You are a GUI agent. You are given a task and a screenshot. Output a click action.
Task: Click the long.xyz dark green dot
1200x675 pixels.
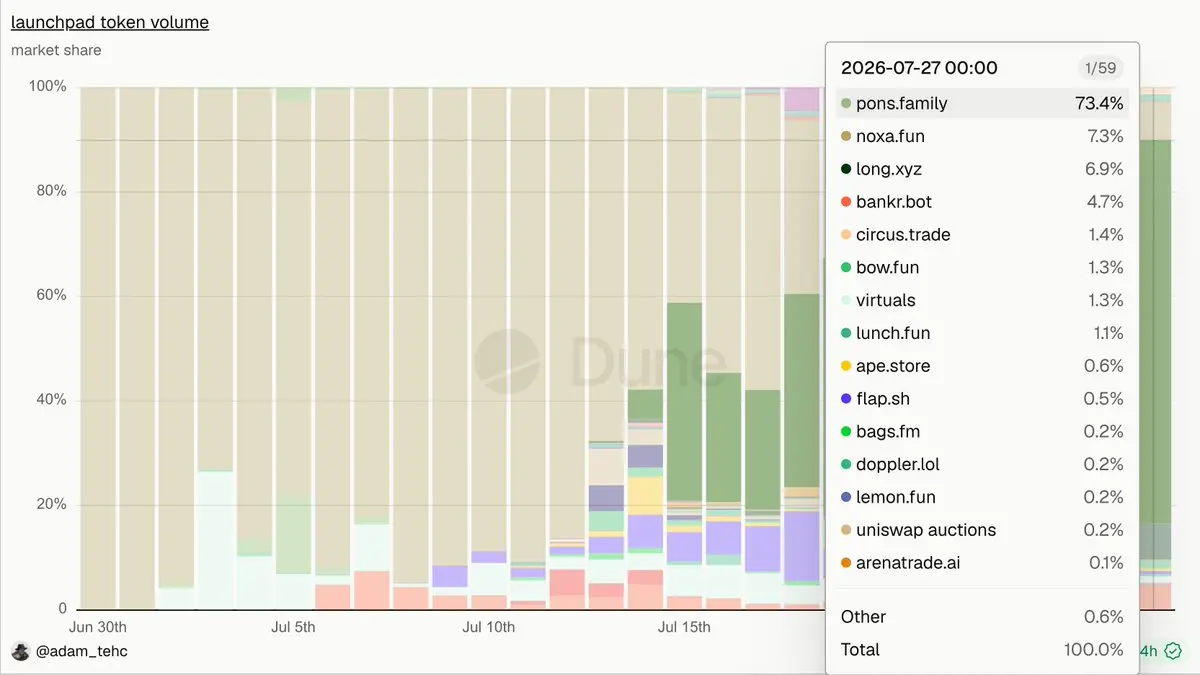pyautogui.click(x=846, y=169)
